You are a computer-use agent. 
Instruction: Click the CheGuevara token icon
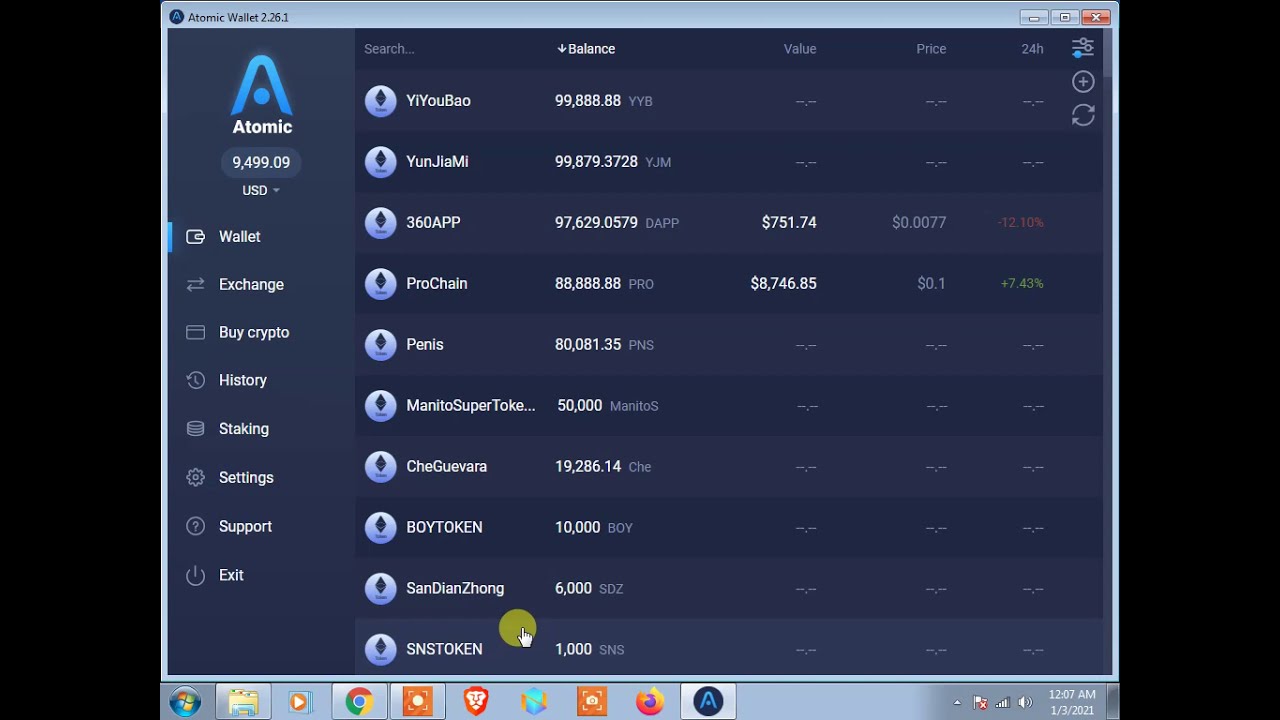[x=380, y=467]
